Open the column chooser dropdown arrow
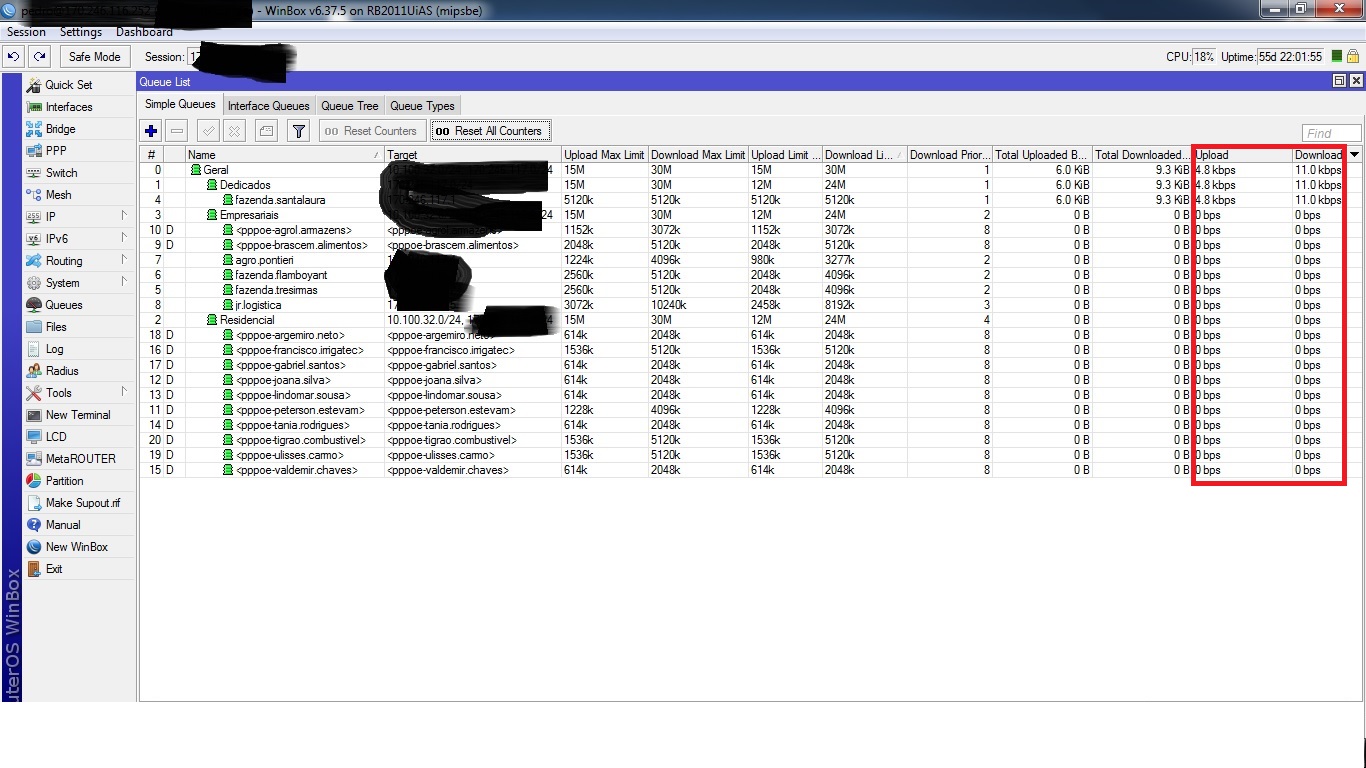Screen dimensions: 1366x768 [x=1355, y=155]
